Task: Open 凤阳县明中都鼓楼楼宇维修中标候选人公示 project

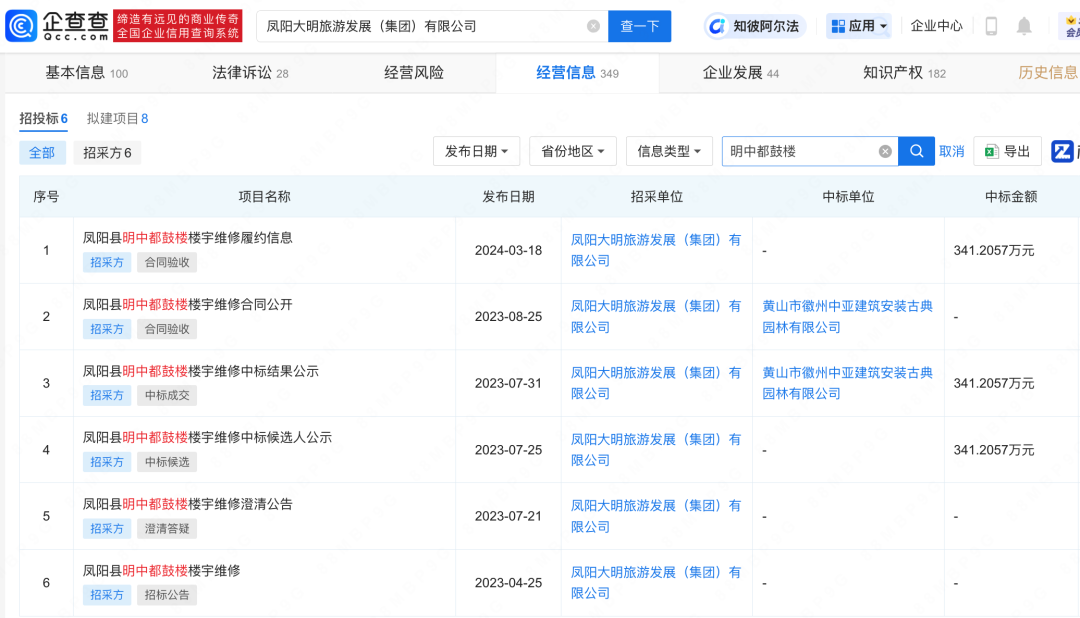Action: [x=207, y=437]
